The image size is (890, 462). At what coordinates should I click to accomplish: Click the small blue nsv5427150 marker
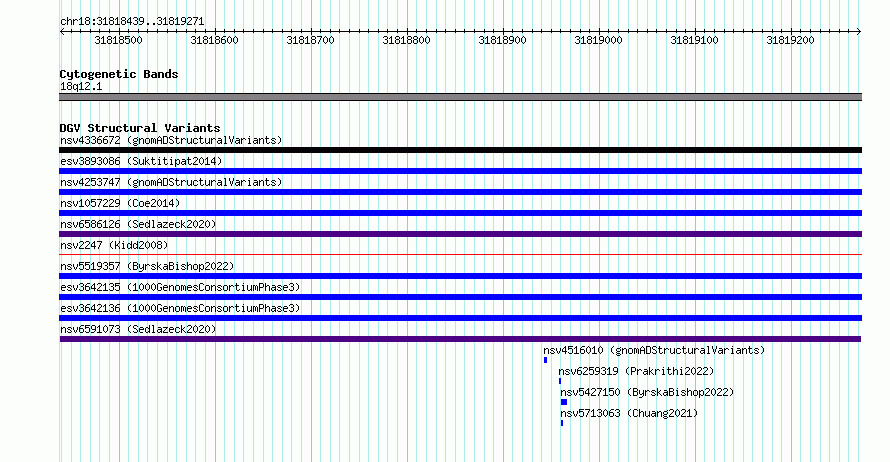click(x=564, y=402)
